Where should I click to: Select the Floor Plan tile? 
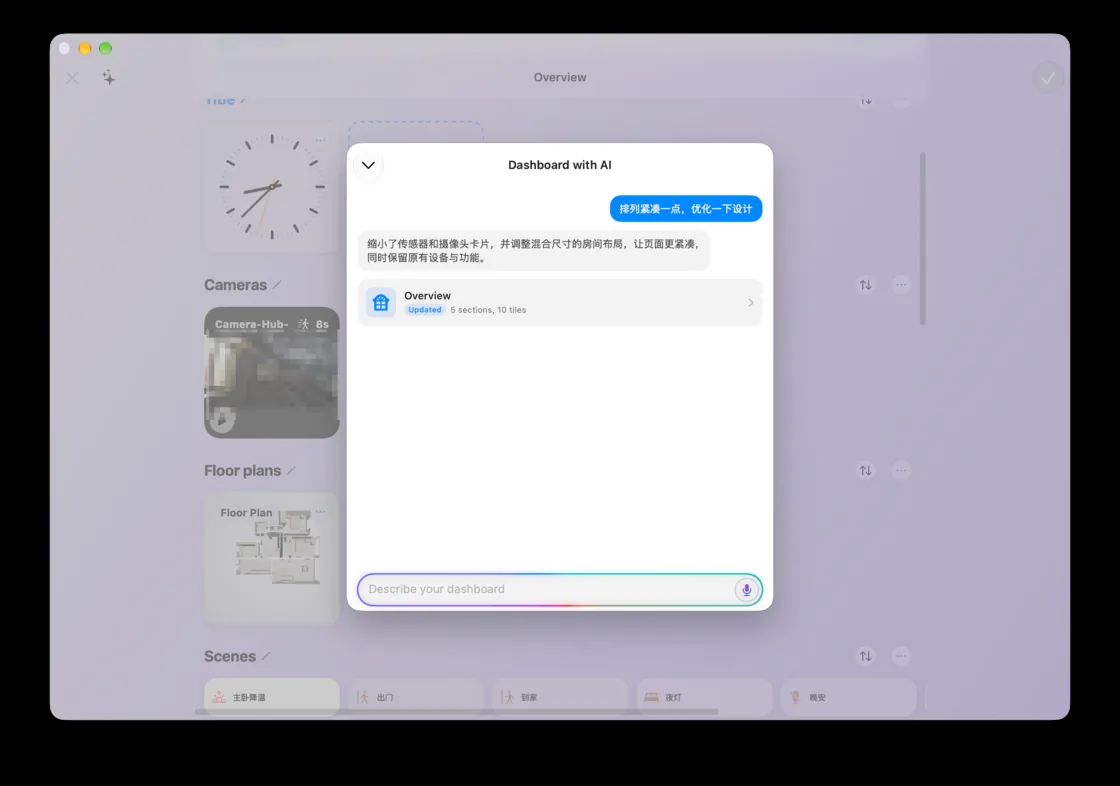(x=271, y=558)
